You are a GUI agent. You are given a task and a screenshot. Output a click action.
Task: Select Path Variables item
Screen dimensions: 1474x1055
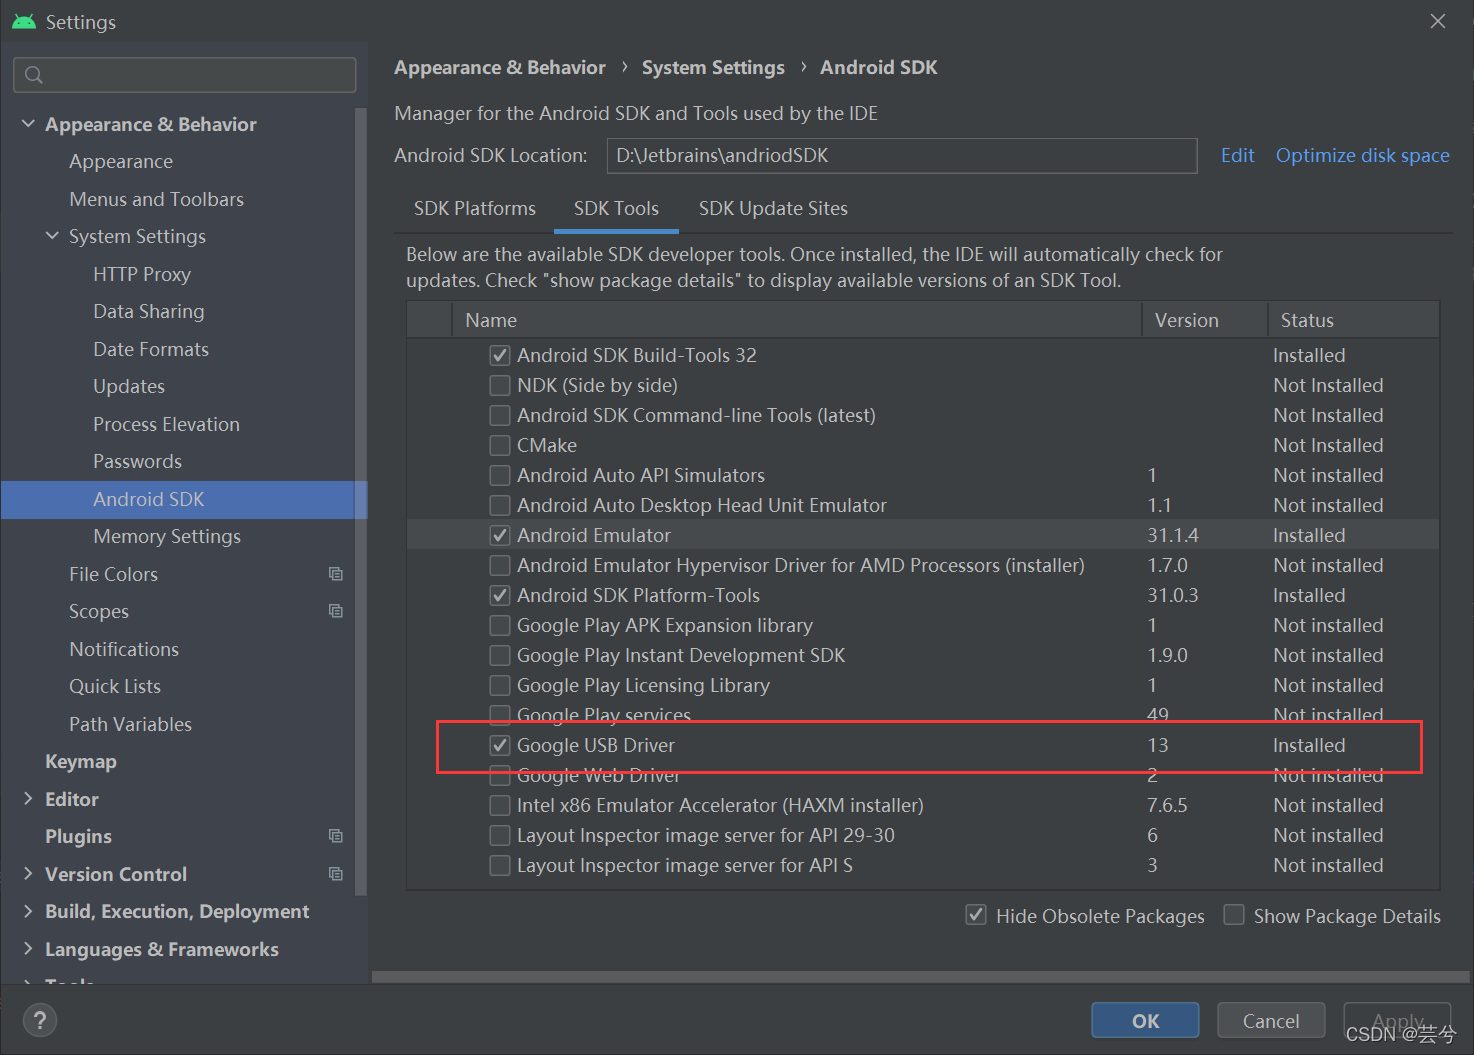[x=130, y=724]
